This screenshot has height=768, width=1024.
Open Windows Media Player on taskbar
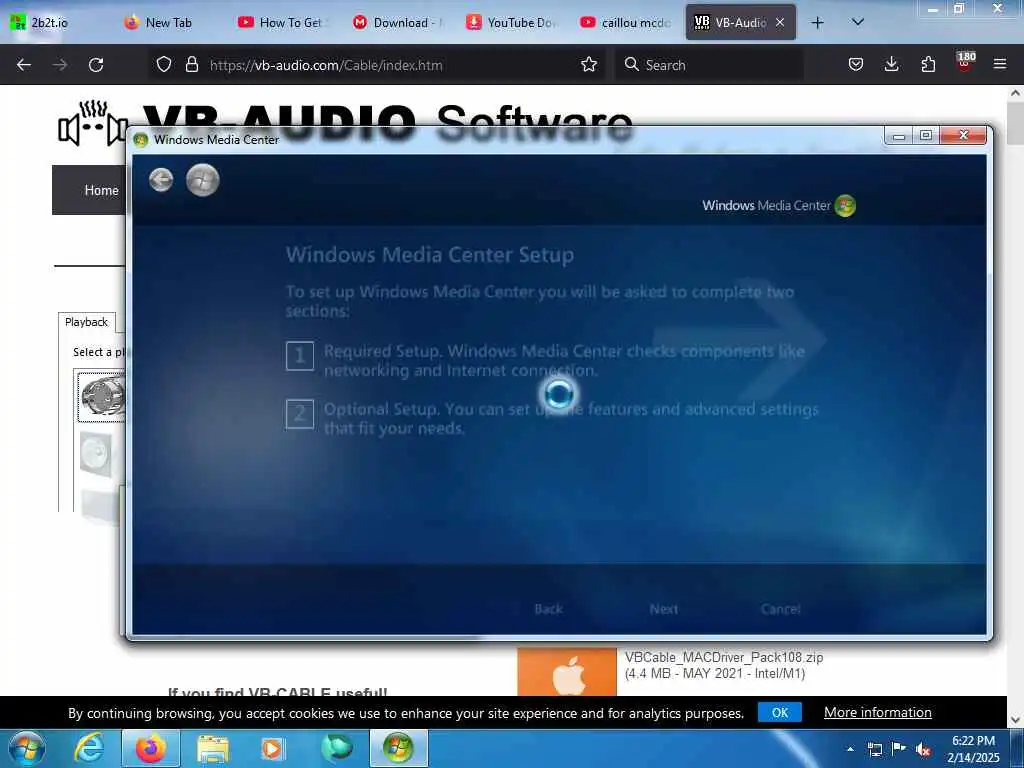(x=272, y=748)
